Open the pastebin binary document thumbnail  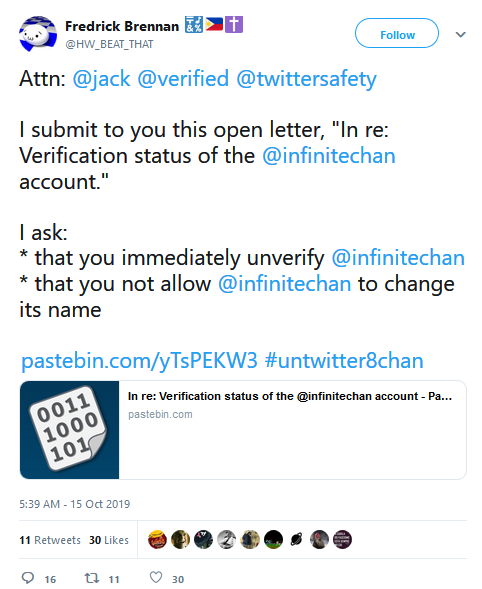pos(70,430)
